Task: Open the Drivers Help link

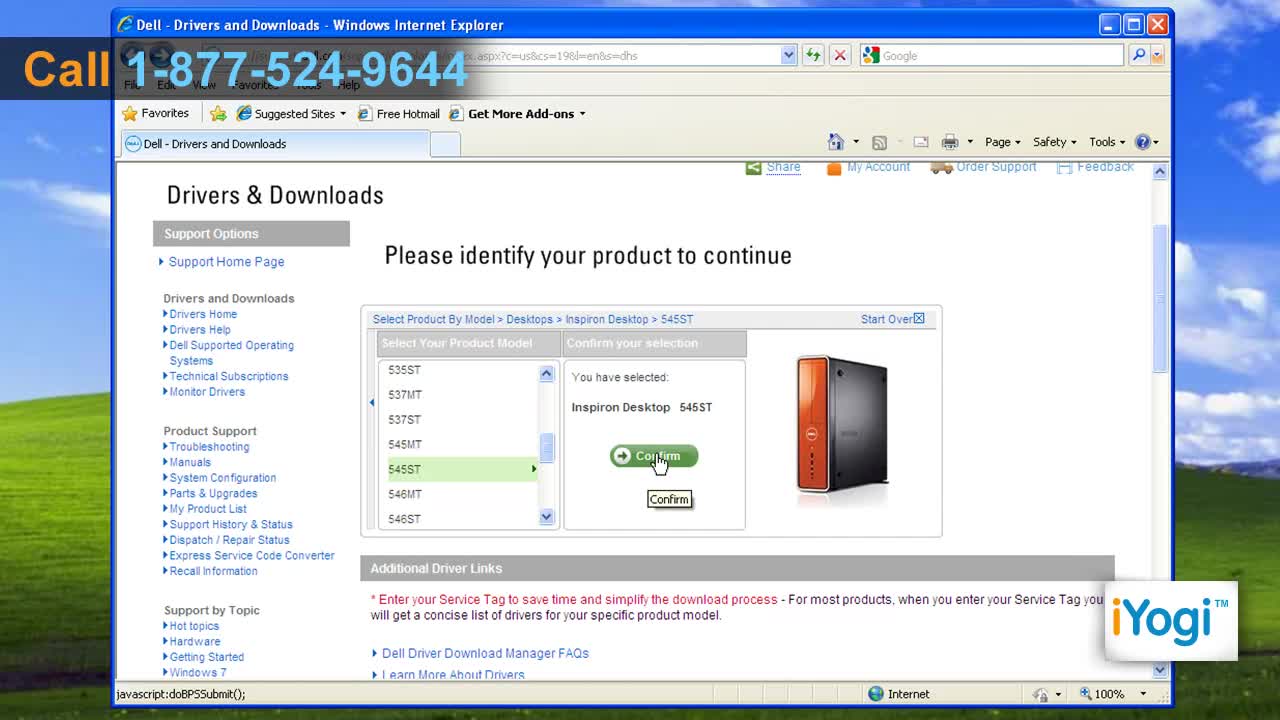Action: click(x=200, y=330)
